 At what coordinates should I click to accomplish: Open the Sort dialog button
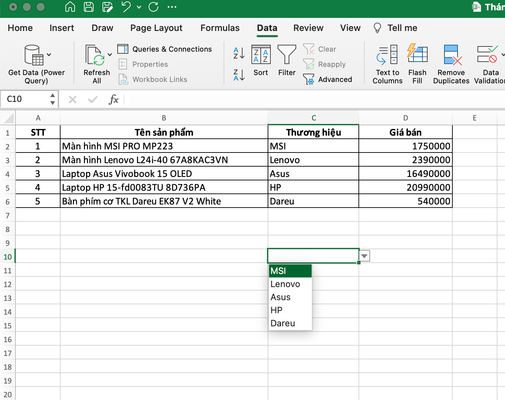pos(261,60)
